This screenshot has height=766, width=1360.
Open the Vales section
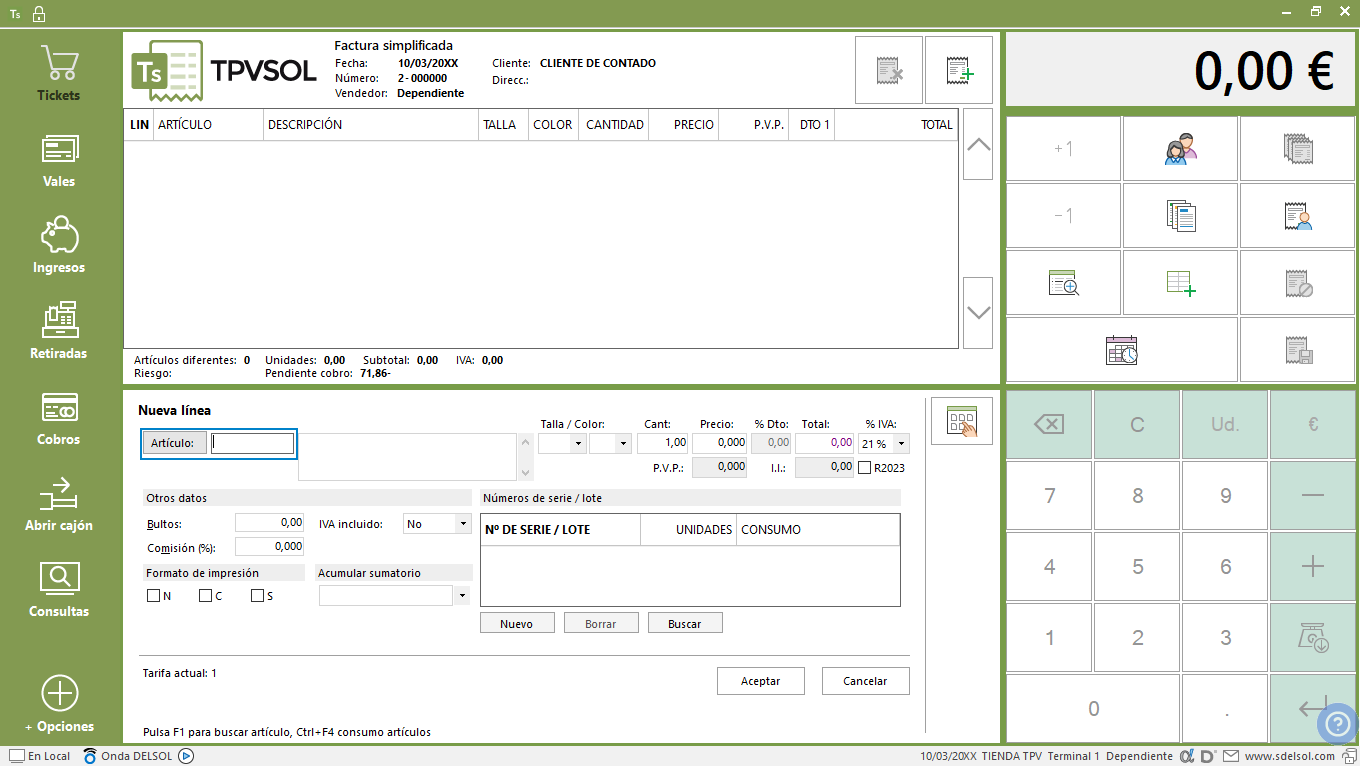coord(59,161)
